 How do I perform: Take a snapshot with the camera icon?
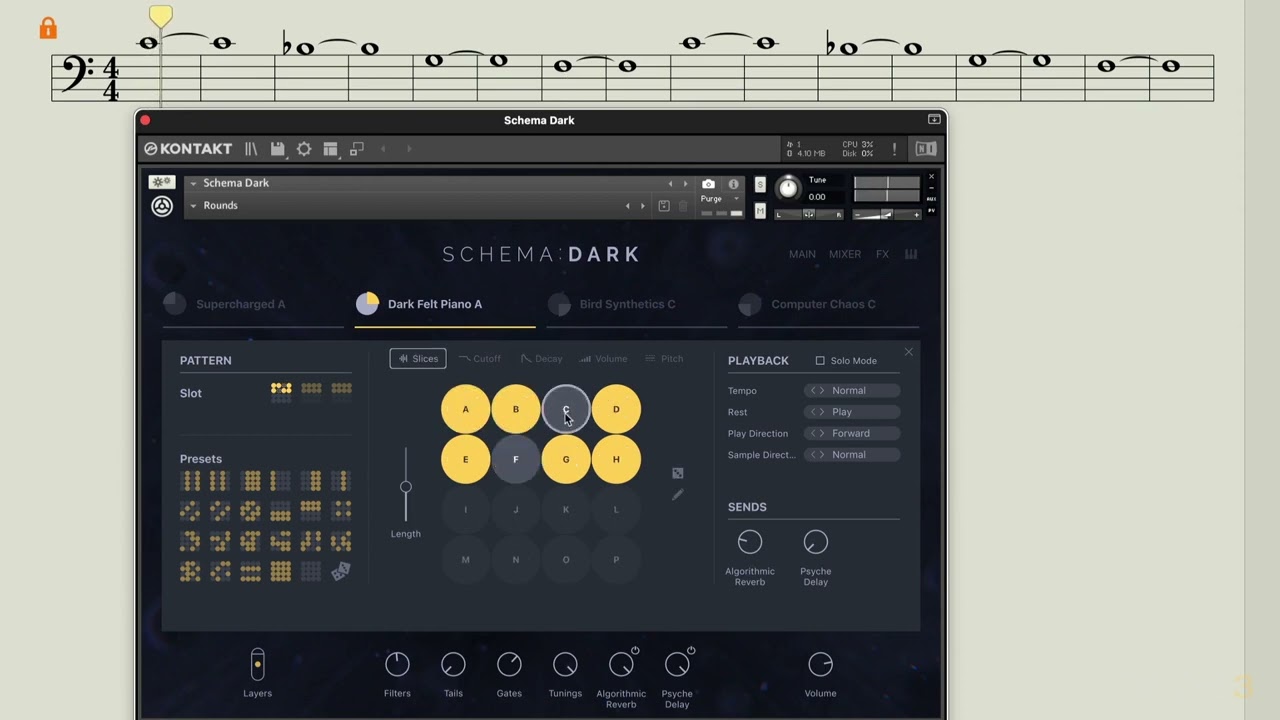pyautogui.click(x=709, y=184)
